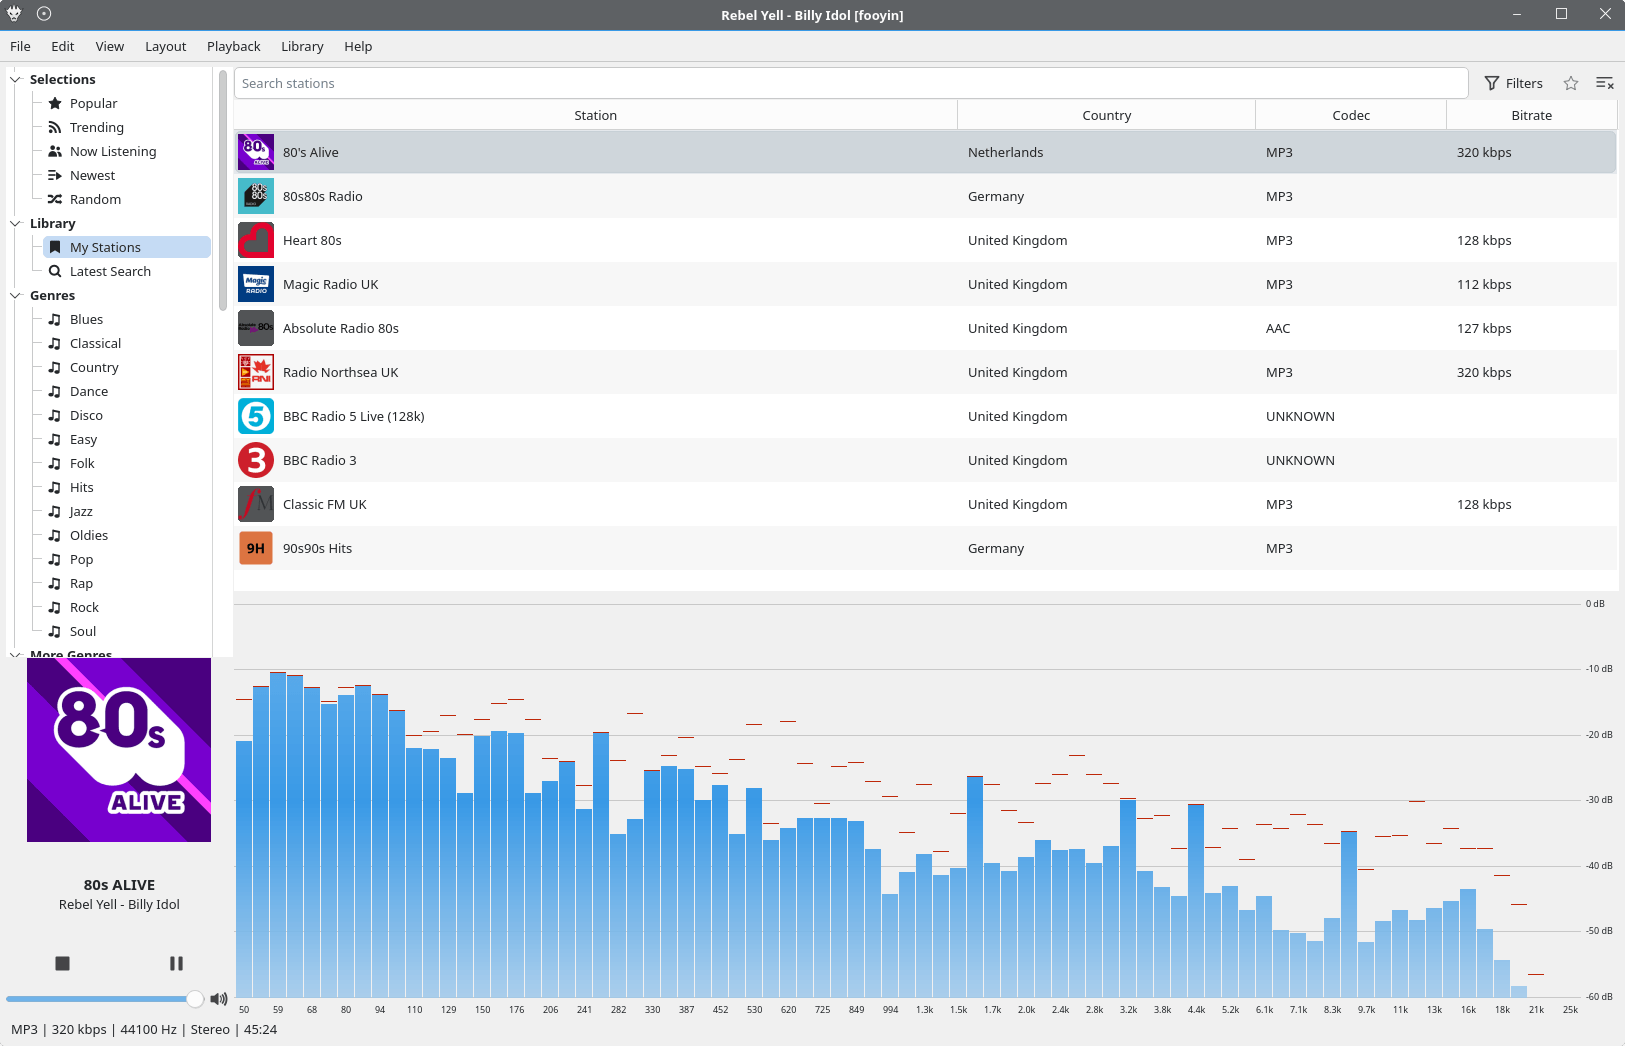Screen dimensions: 1625x1046
Task: Click the Blues genre music note icon
Action: click(55, 319)
